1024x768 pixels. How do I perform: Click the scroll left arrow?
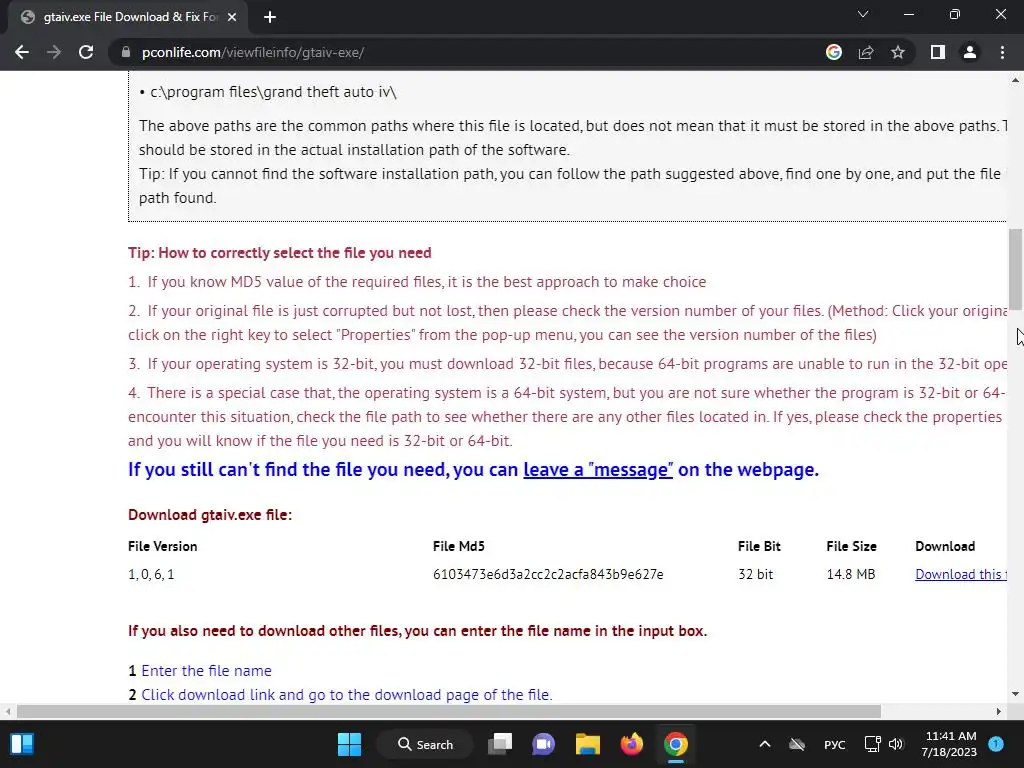coord(7,711)
